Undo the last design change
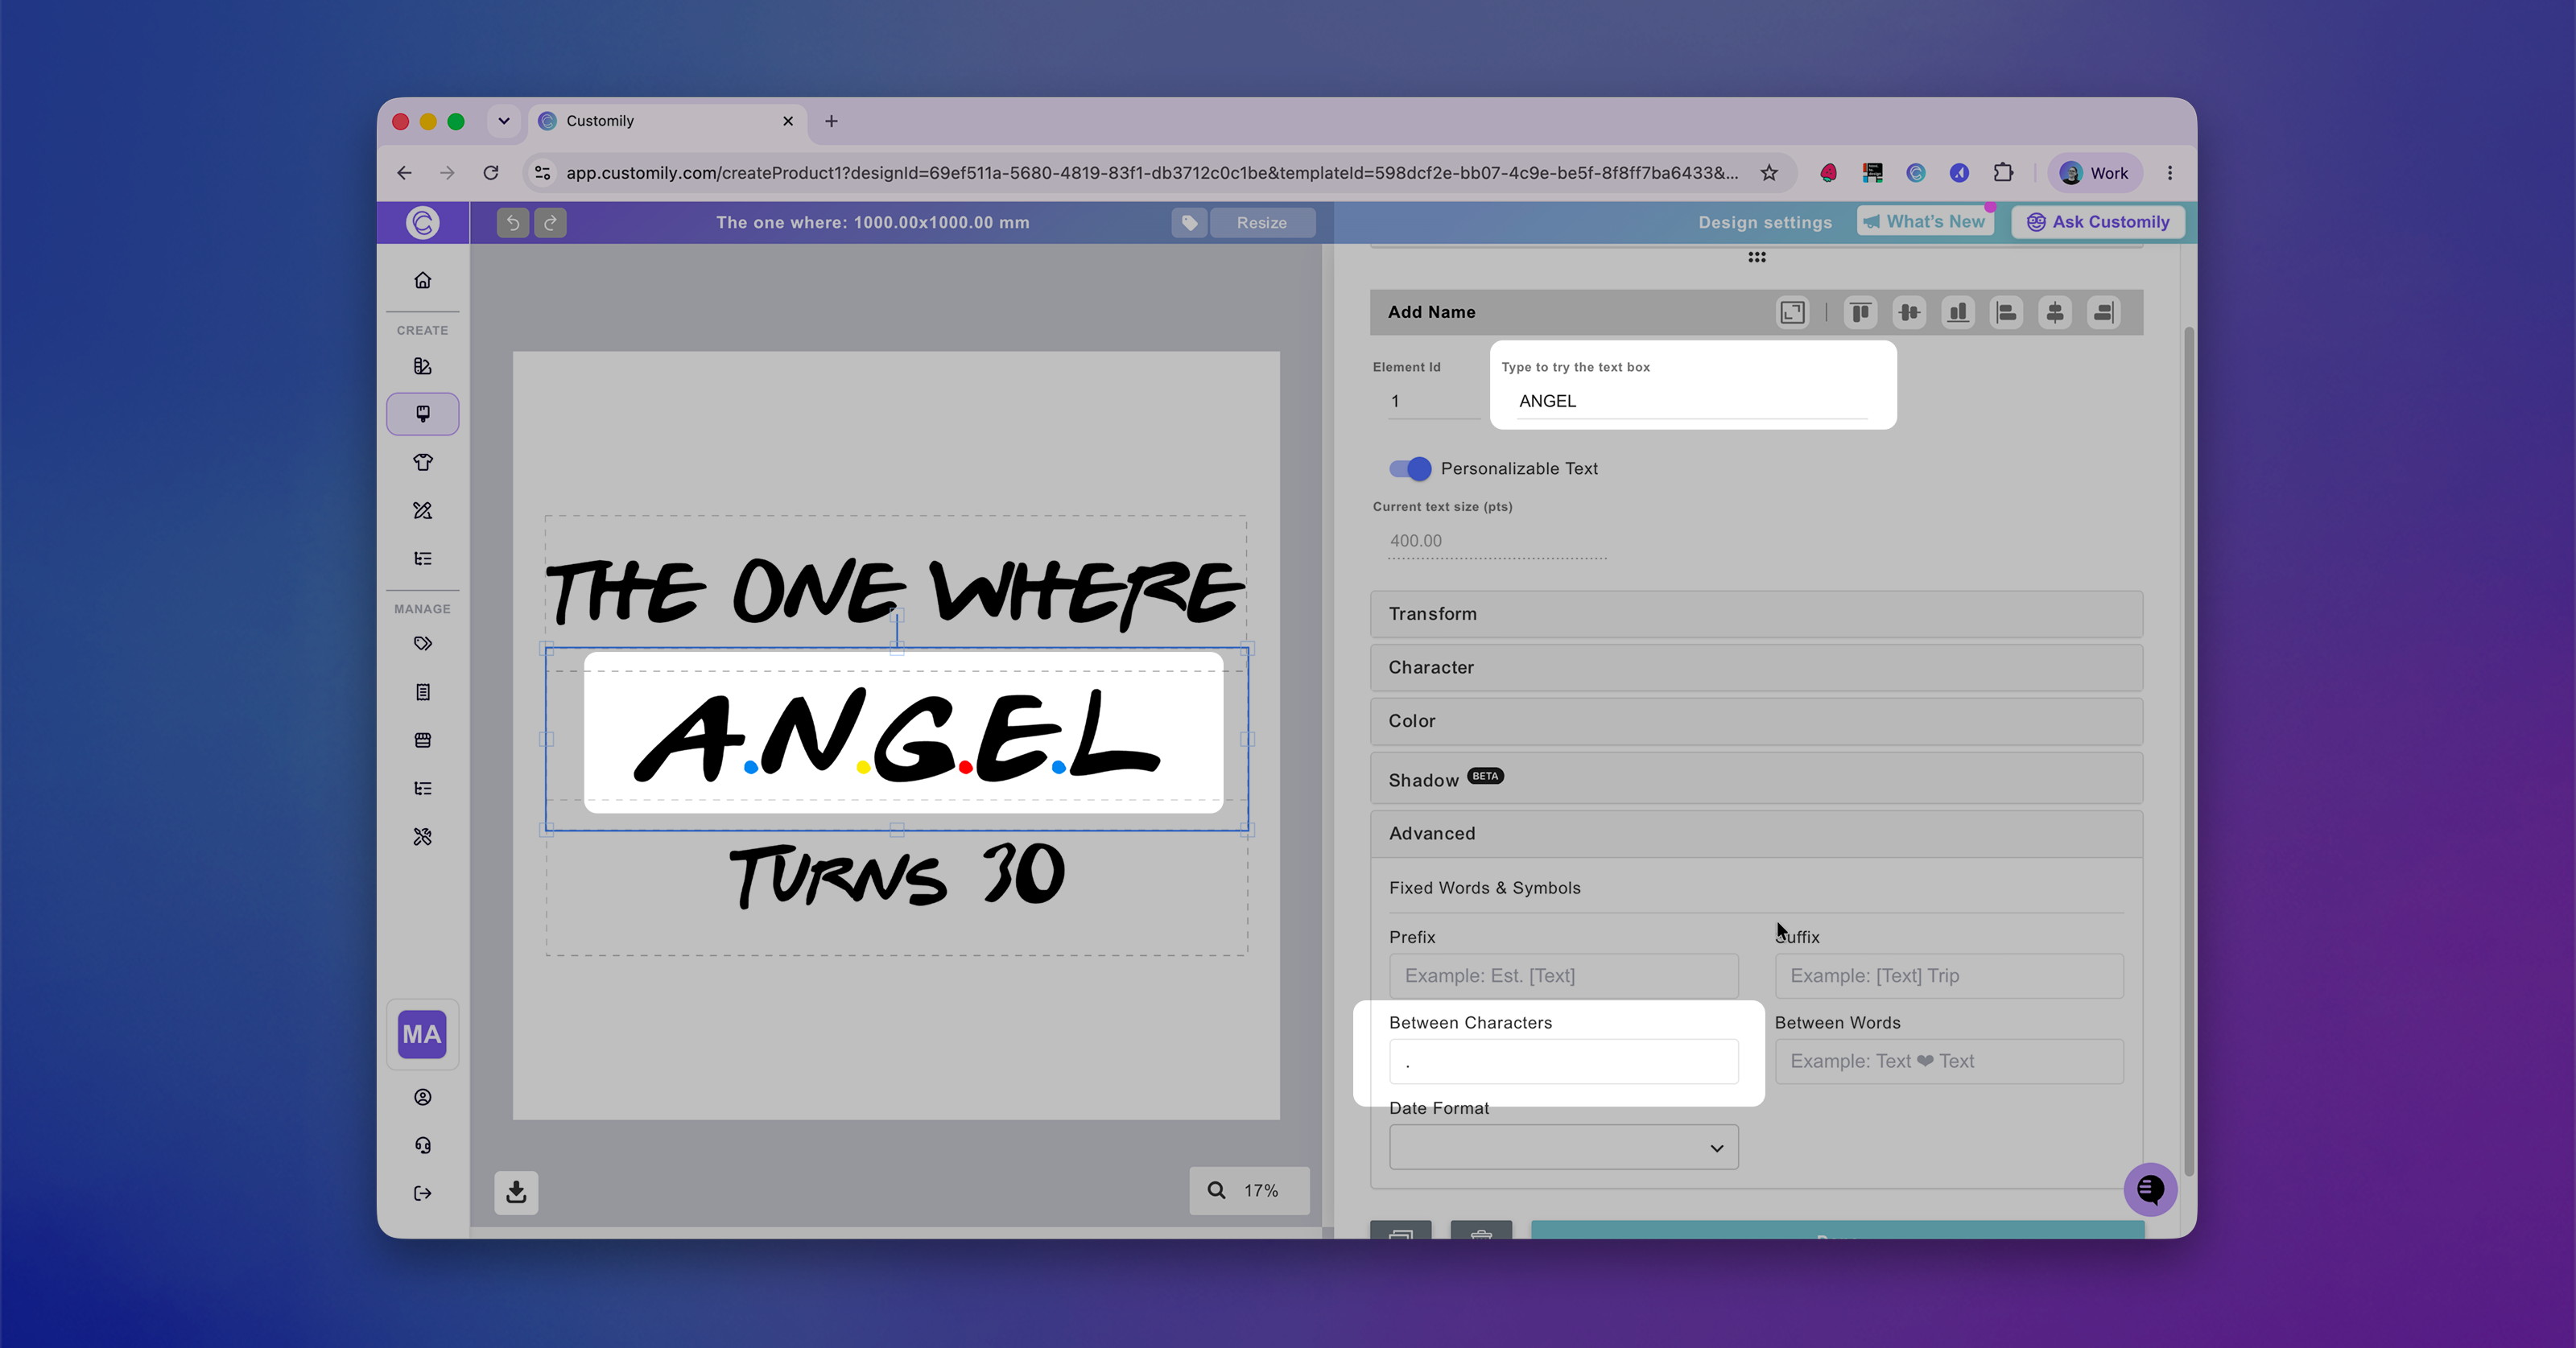 (512, 222)
